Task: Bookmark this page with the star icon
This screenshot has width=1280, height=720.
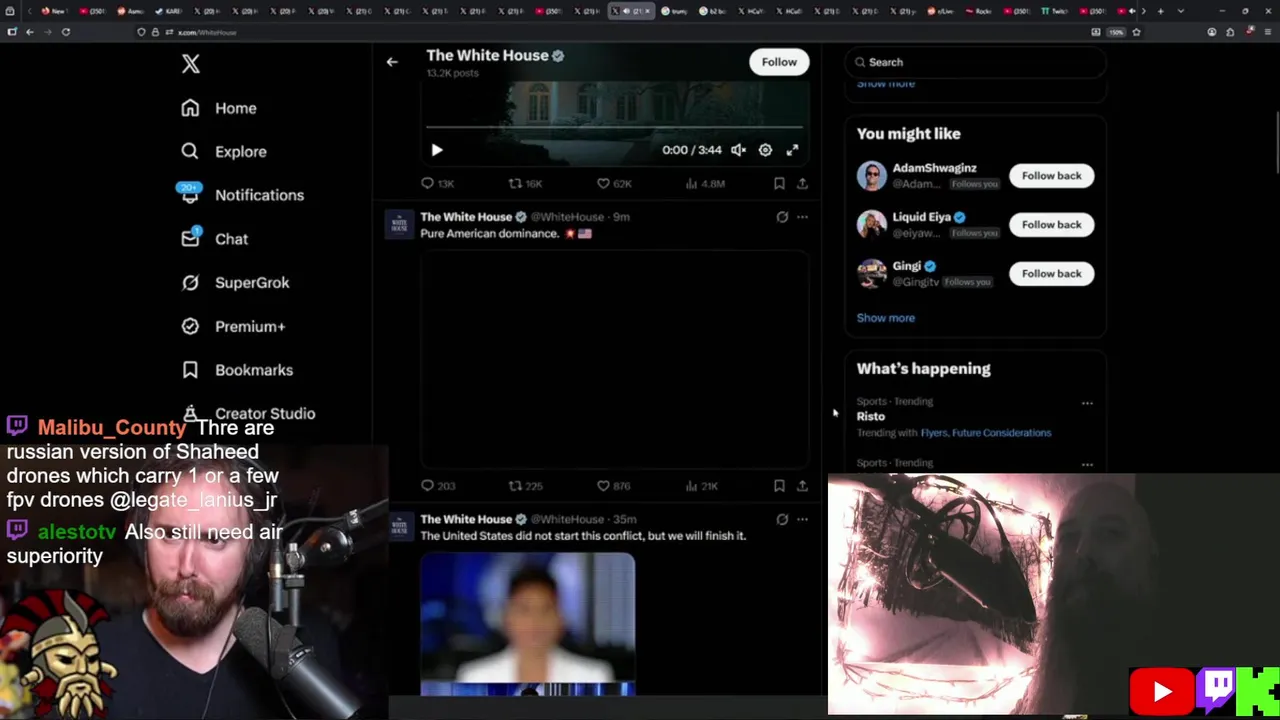Action: pyautogui.click(x=1136, y=32)
